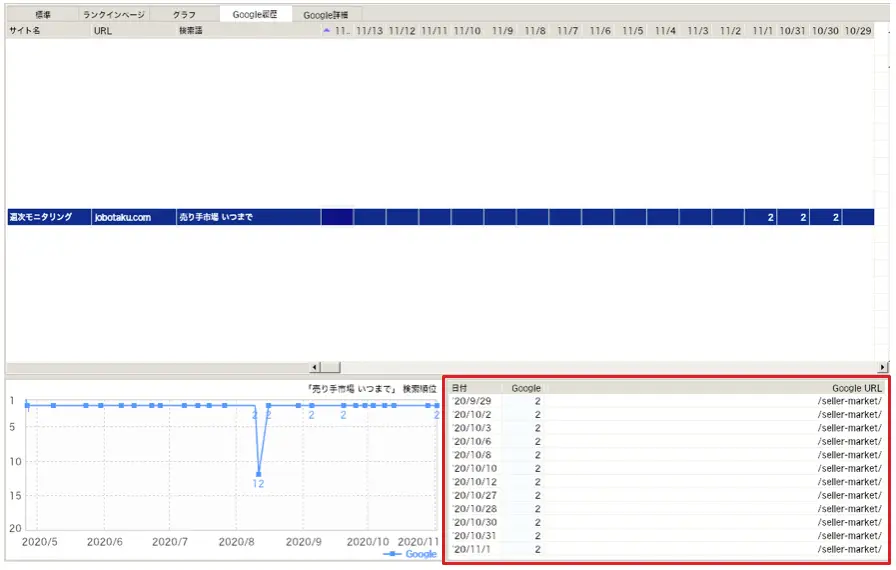Viewport: 896px width, 570px height.
Task: Click Google rank 2 in '20/10/6 row
Action: coord(537,441)
